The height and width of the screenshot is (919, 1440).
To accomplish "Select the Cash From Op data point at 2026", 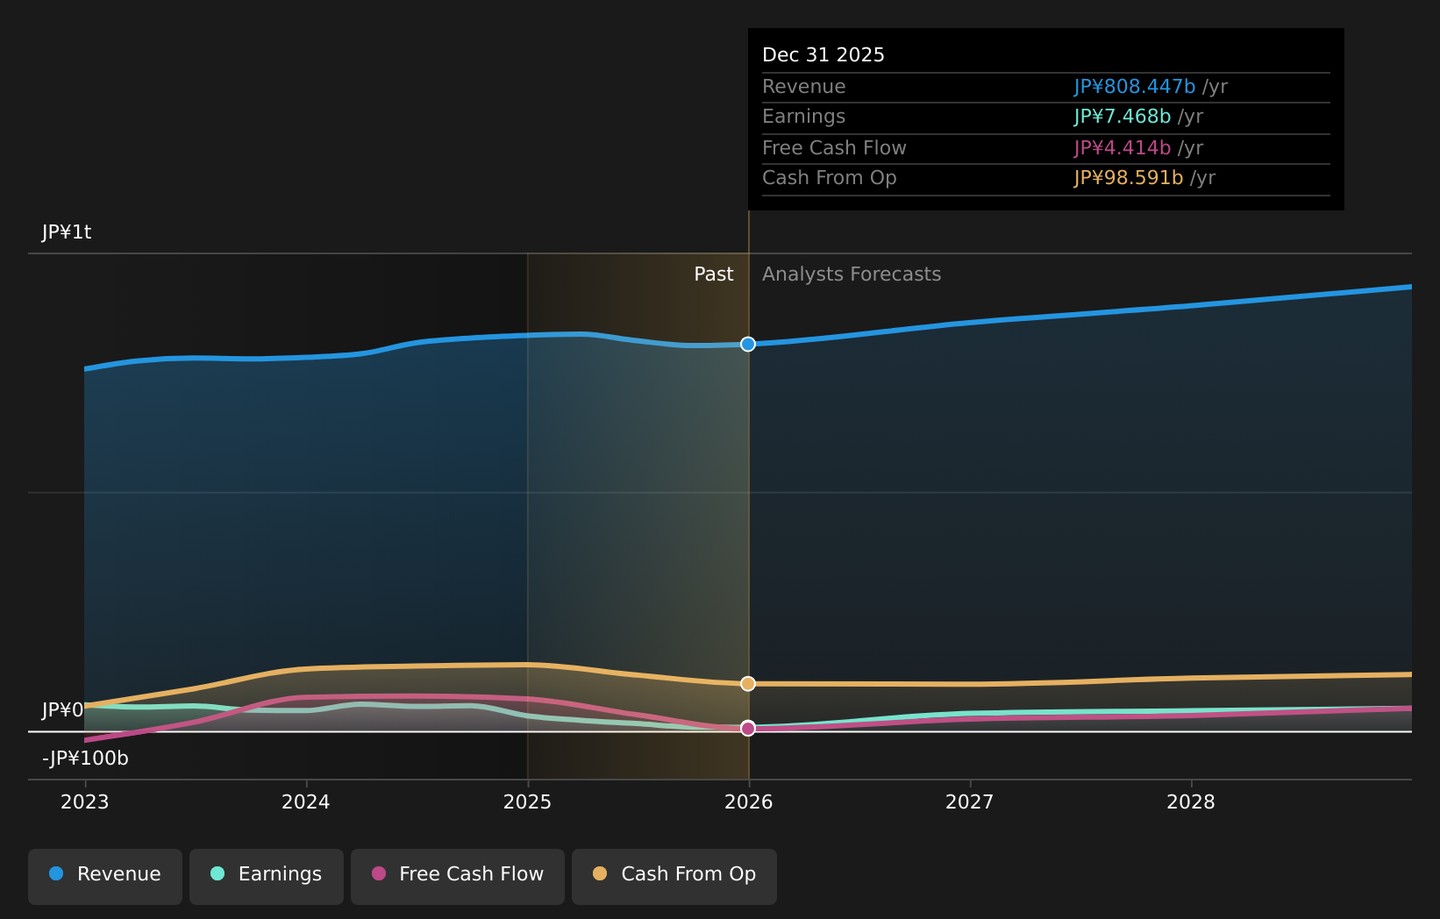I will pyautogui.click(x=748, y=684).
